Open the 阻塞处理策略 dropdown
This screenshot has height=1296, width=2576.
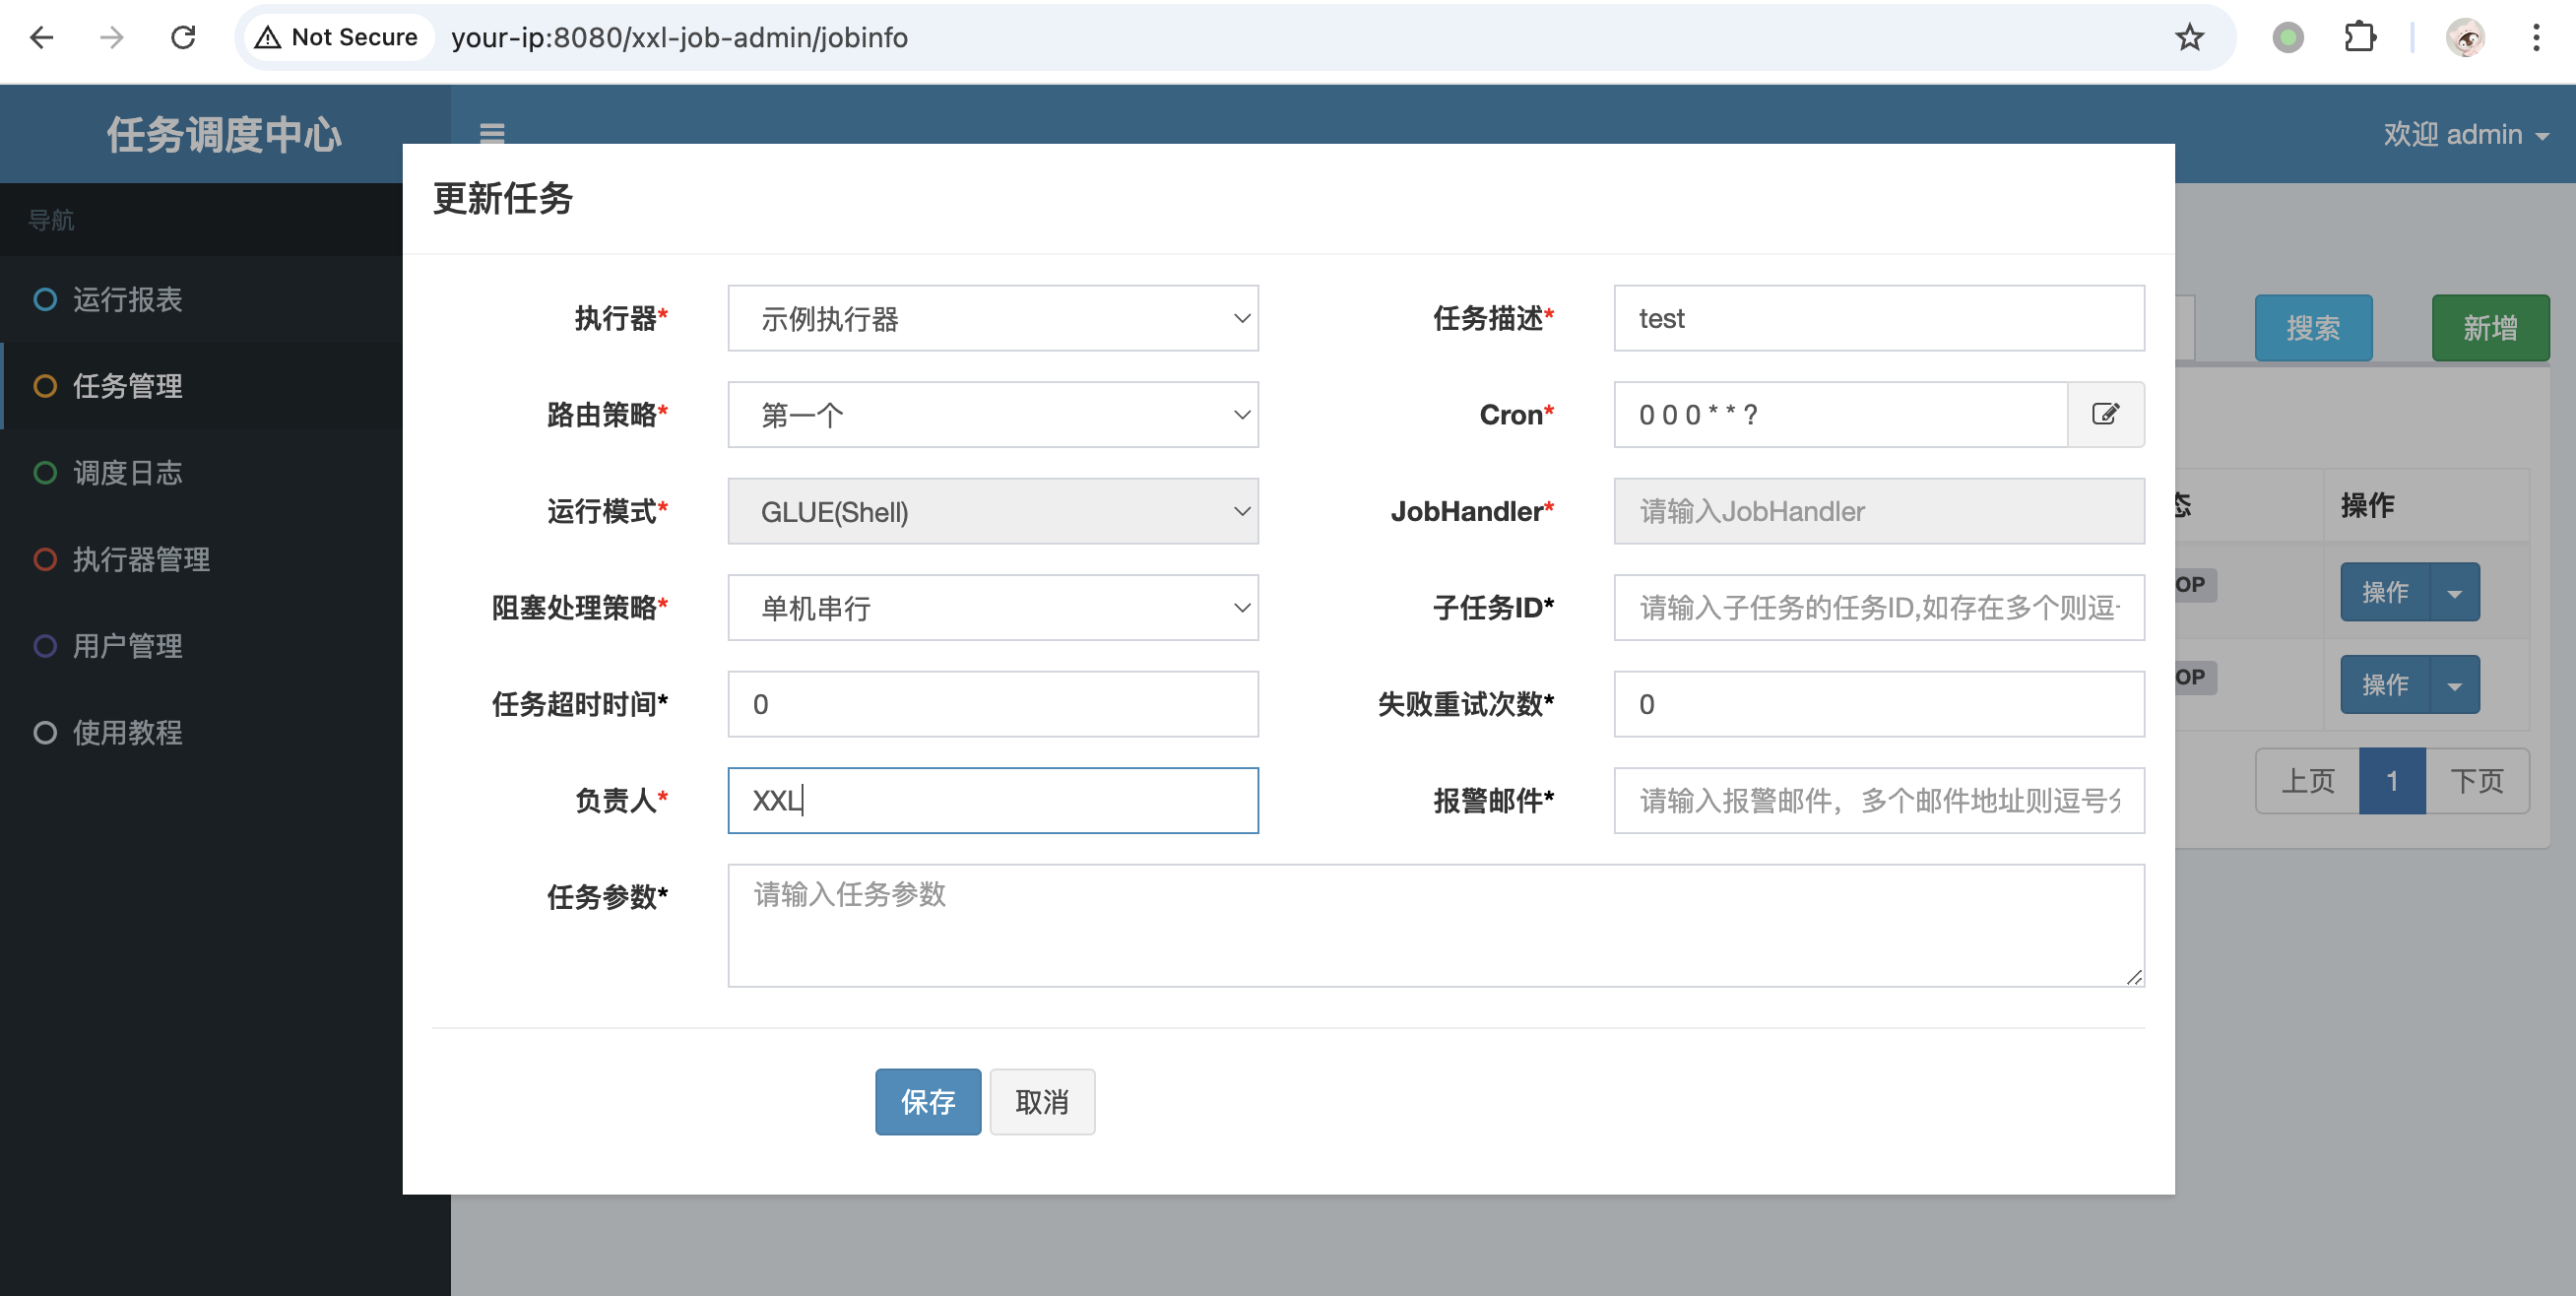coord(992,608)
